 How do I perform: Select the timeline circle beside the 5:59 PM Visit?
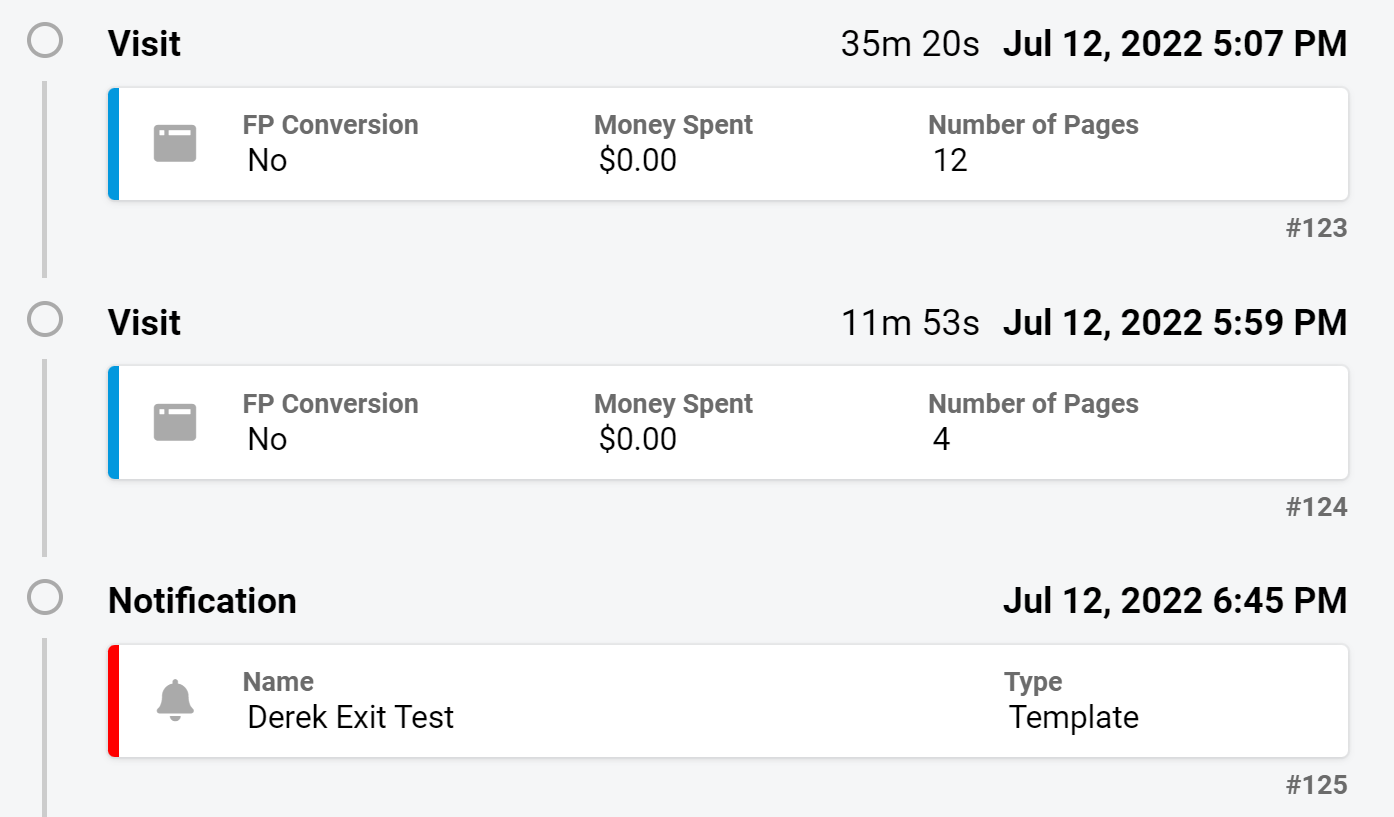(x=45, y=321)
